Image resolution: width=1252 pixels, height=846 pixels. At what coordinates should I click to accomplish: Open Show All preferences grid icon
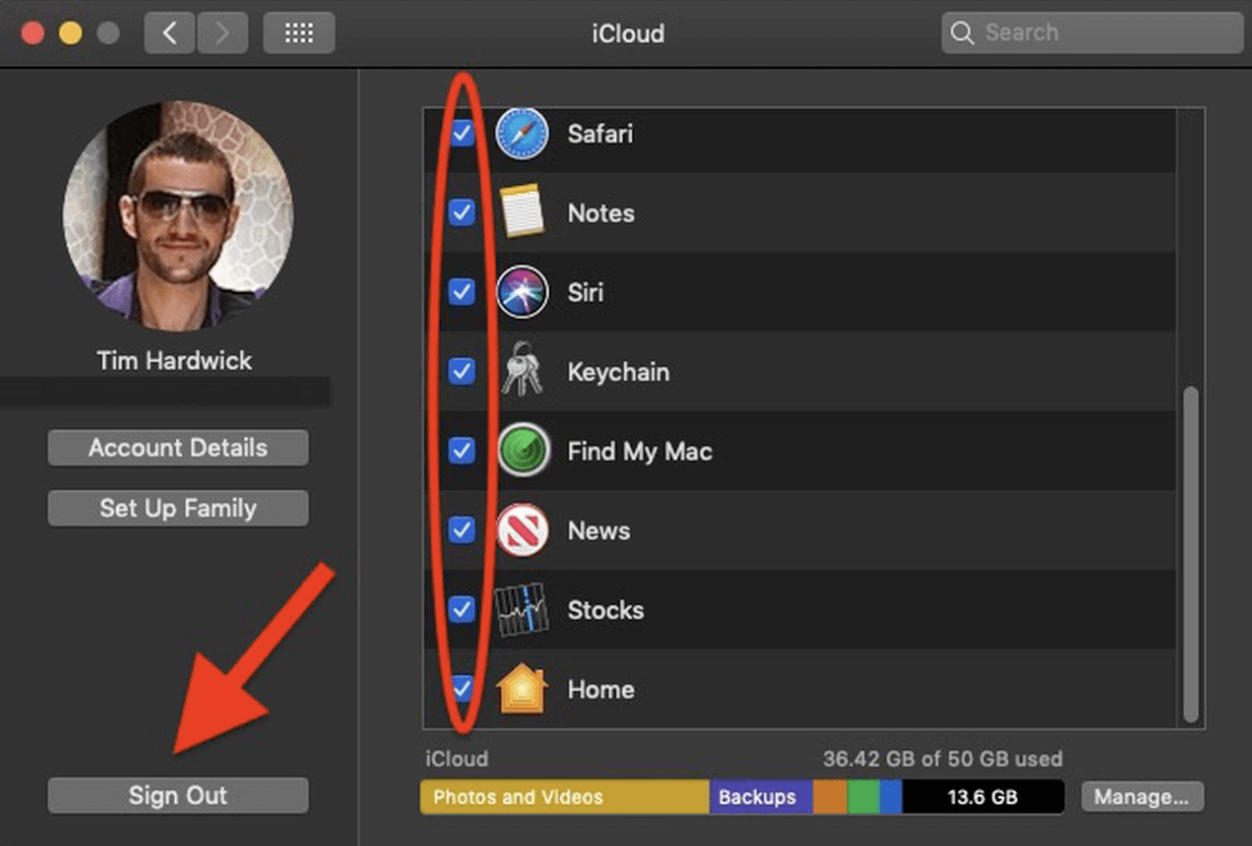click(298, 31)
